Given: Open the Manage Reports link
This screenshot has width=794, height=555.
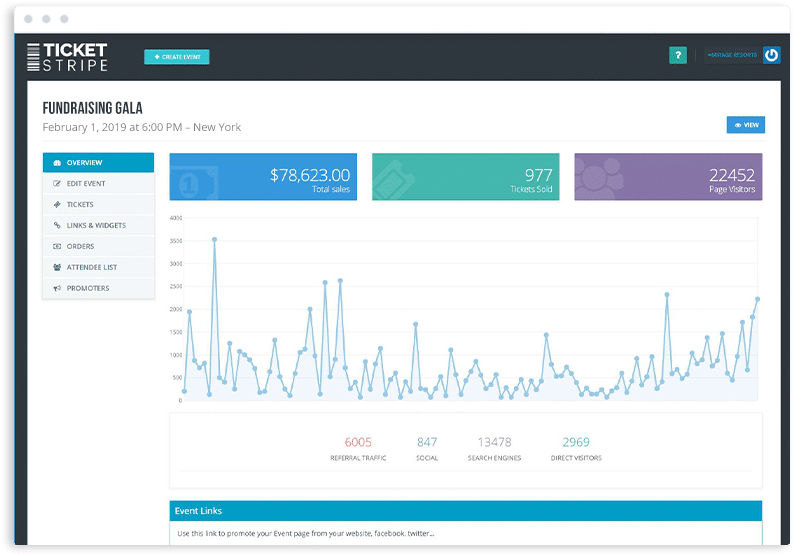Looking at the screenshot, I should click(x=731, y=56).
